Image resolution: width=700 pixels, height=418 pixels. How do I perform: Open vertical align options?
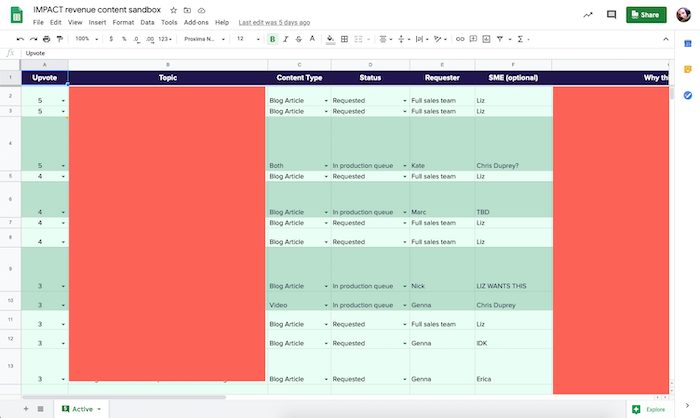point(404,39)
